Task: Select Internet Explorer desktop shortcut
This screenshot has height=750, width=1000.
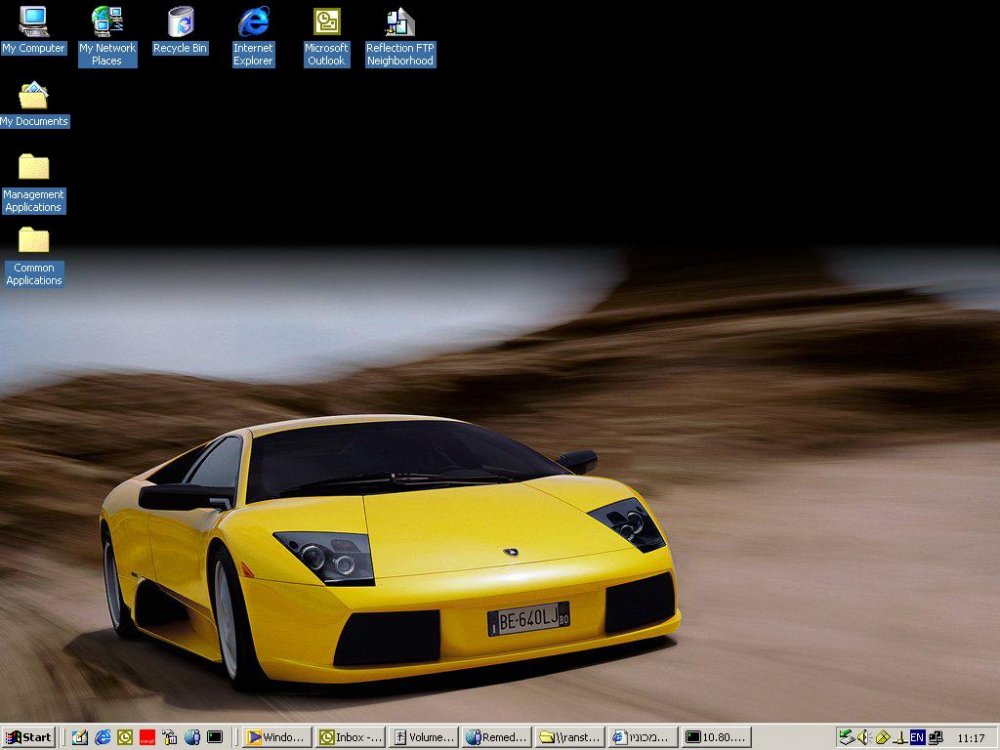Action: (253, 36)
